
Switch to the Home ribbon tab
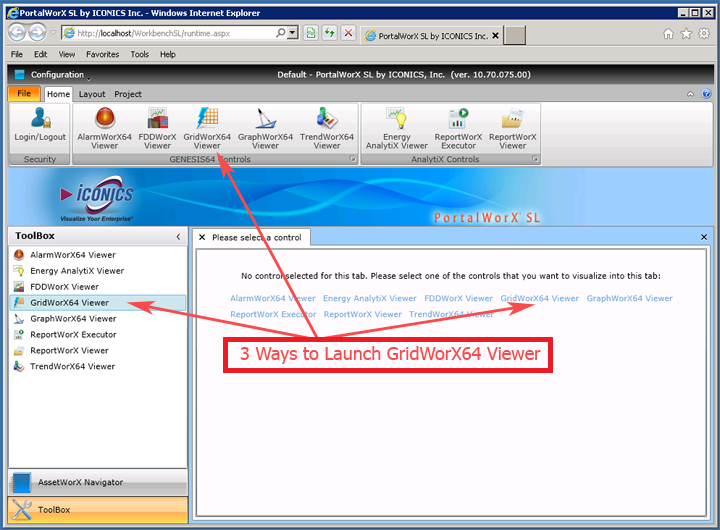pos(58,94)
